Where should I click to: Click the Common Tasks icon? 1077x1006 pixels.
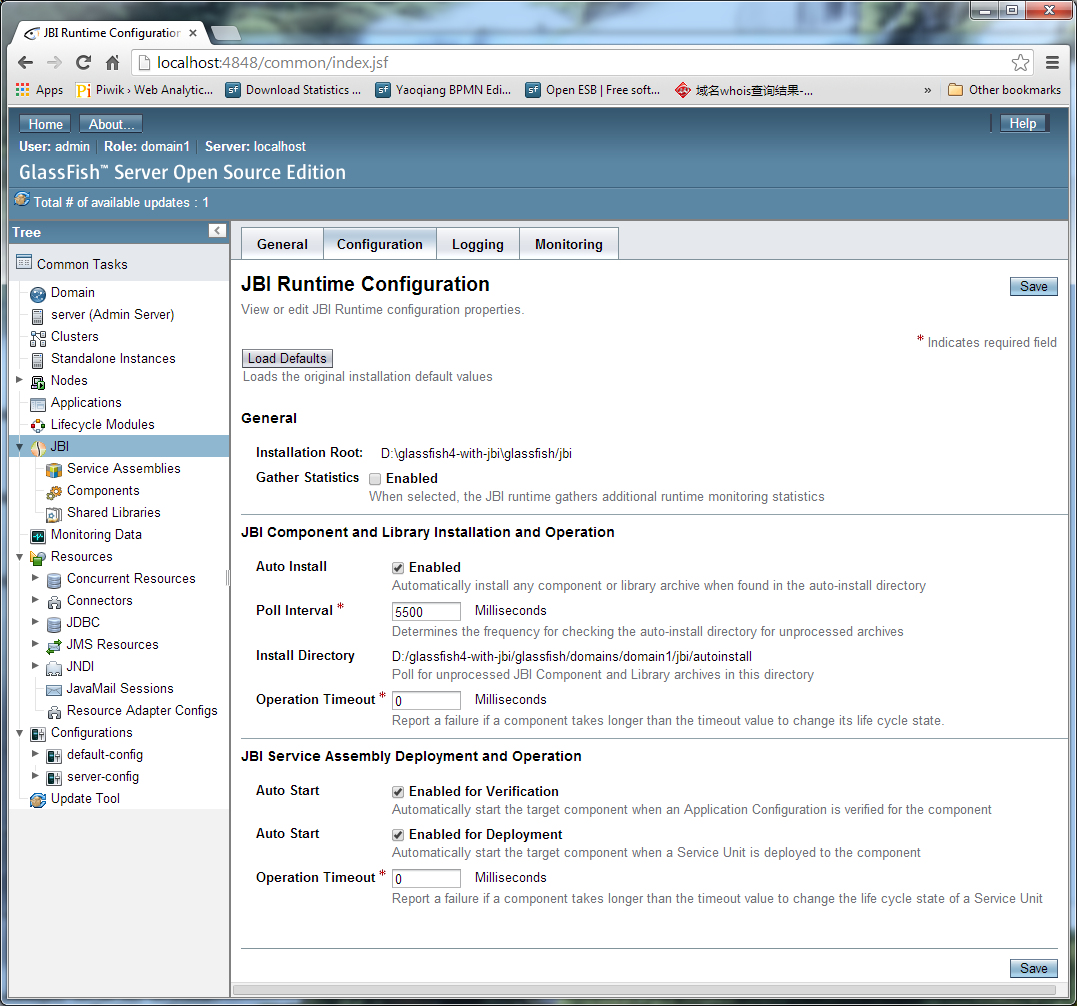23,262
